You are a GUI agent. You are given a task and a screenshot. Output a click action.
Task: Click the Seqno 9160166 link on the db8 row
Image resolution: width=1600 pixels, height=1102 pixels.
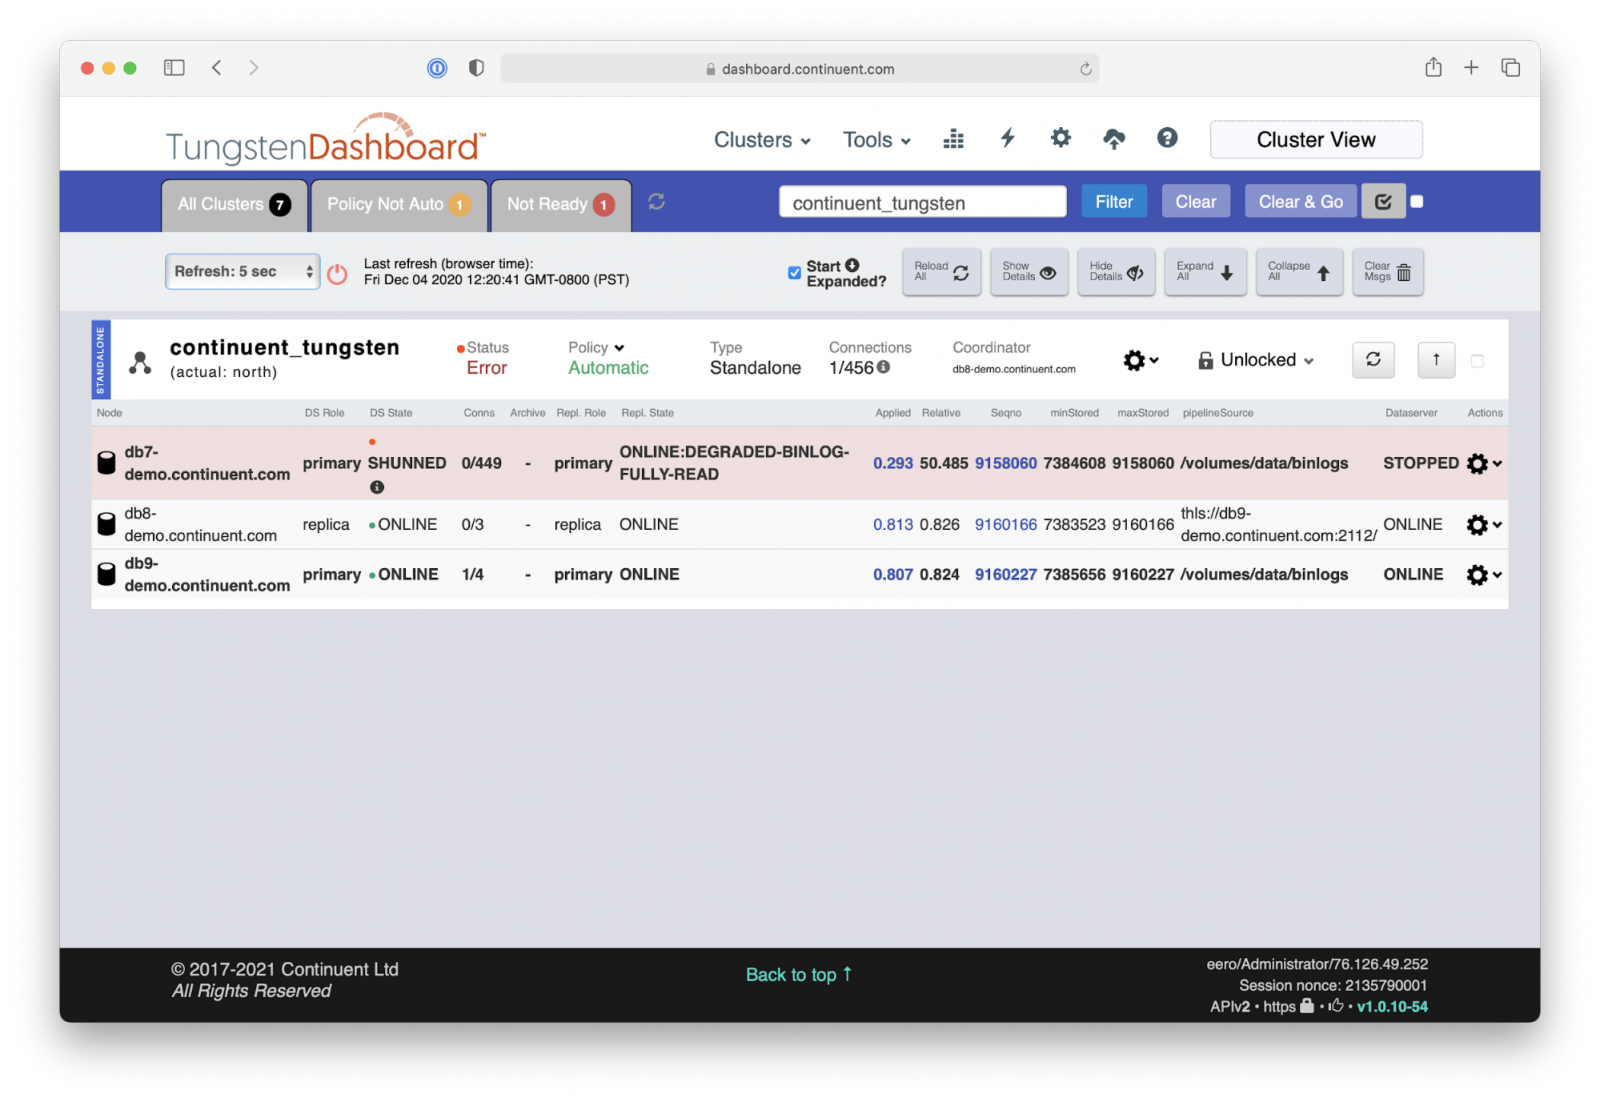[1006, 525]
